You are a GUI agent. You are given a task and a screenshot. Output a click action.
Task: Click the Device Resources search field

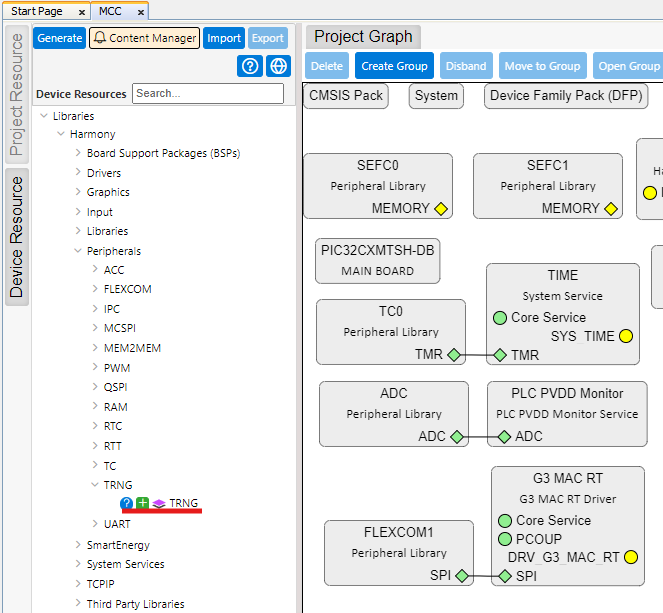208,93
